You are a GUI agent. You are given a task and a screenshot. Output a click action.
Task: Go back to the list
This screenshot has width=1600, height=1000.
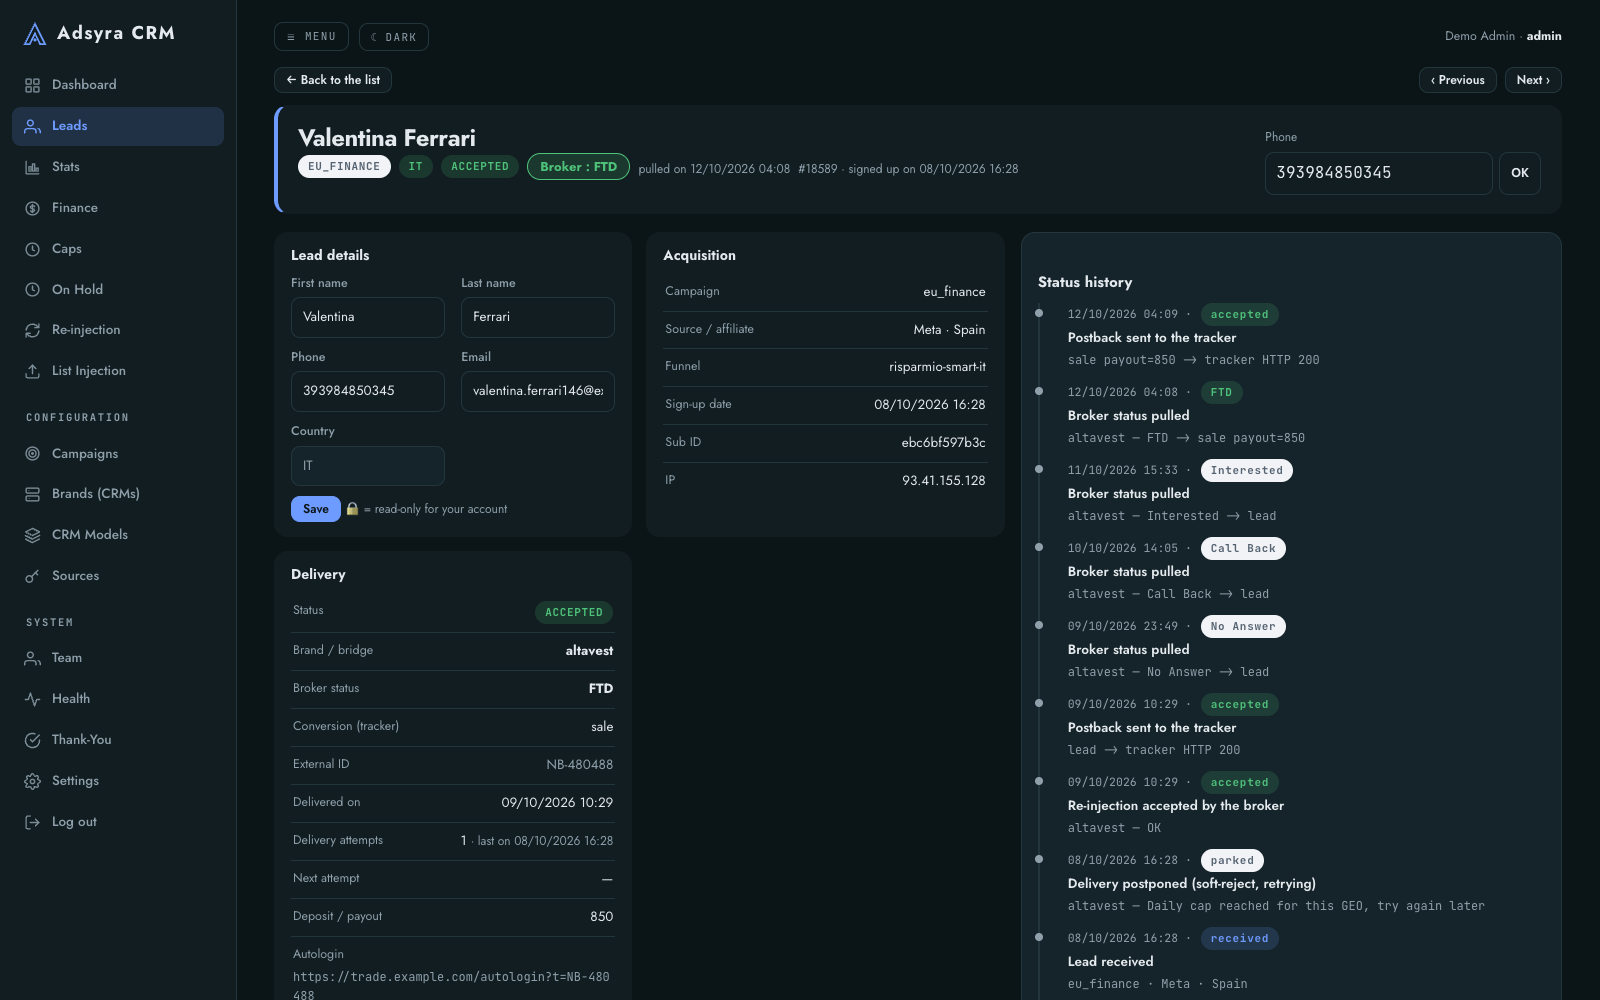[x=333, y=80]
